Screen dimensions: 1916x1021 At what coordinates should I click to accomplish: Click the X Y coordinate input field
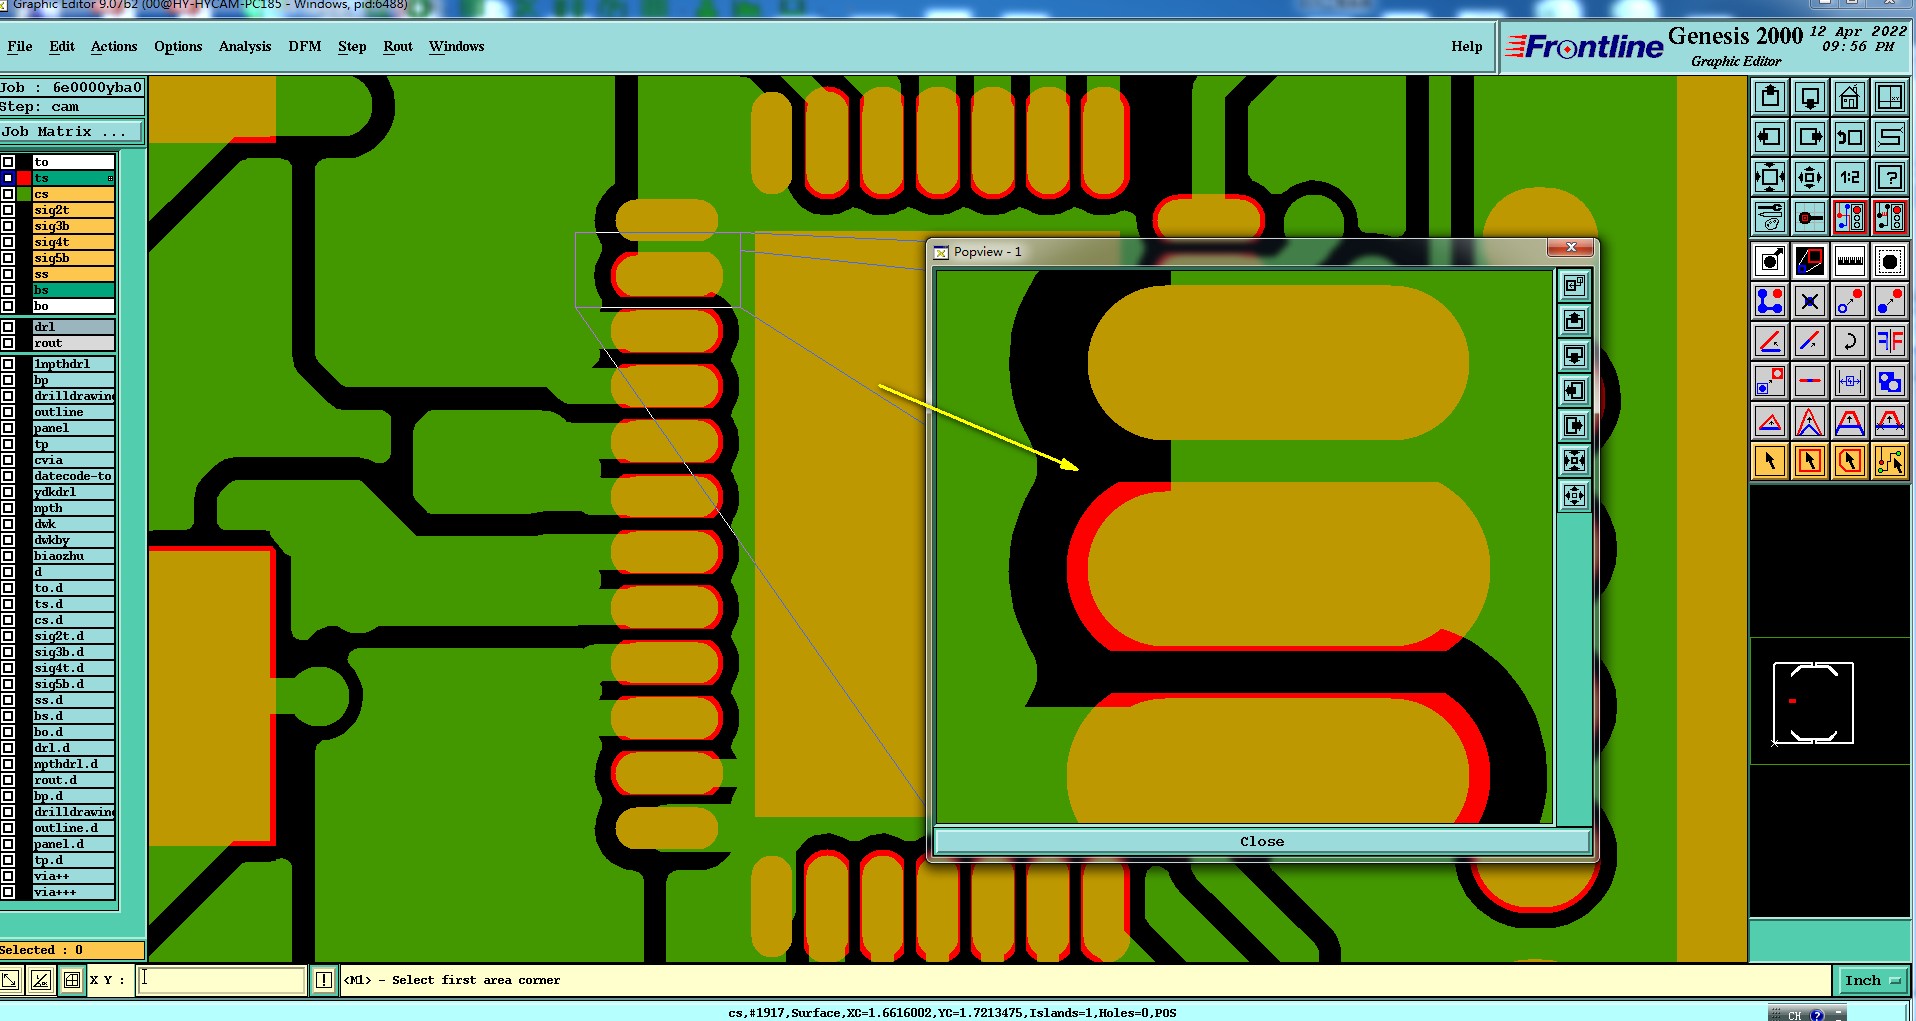click(x=221, y=980)
